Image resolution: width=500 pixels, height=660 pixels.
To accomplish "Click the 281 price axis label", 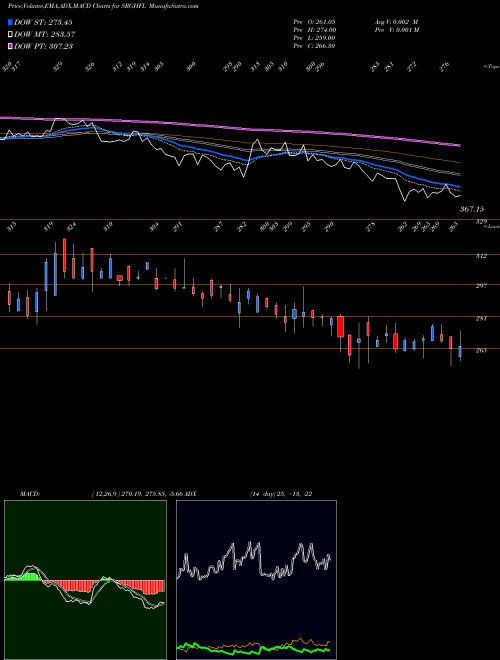I will coord(481,319).
